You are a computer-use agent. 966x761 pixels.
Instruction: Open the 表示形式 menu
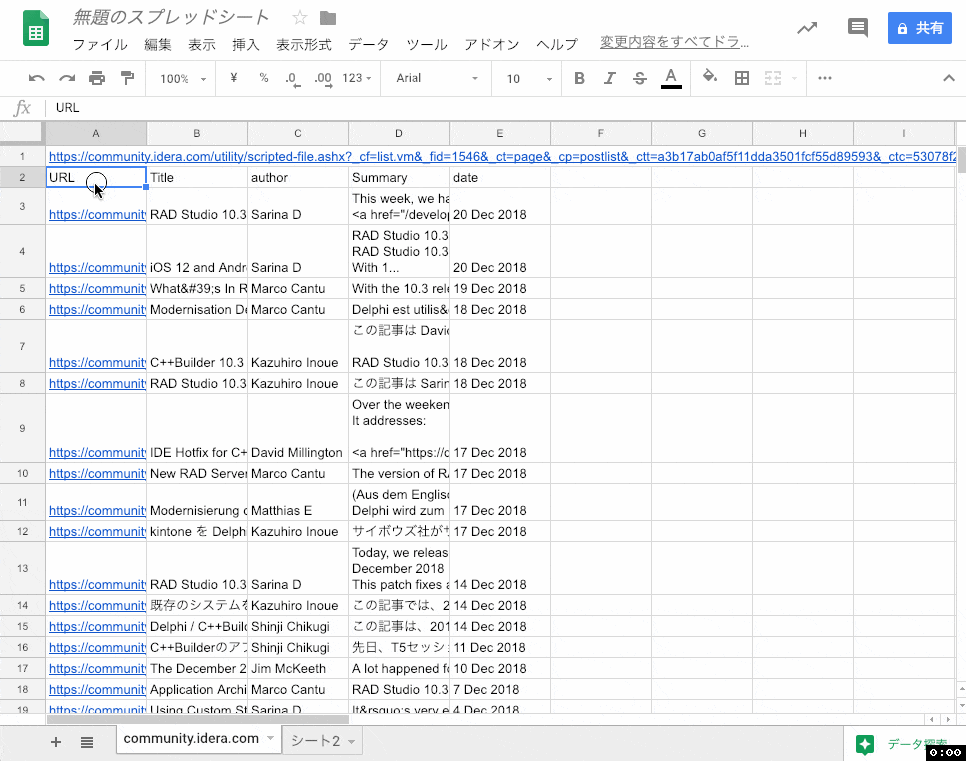[x=304, y=44]
